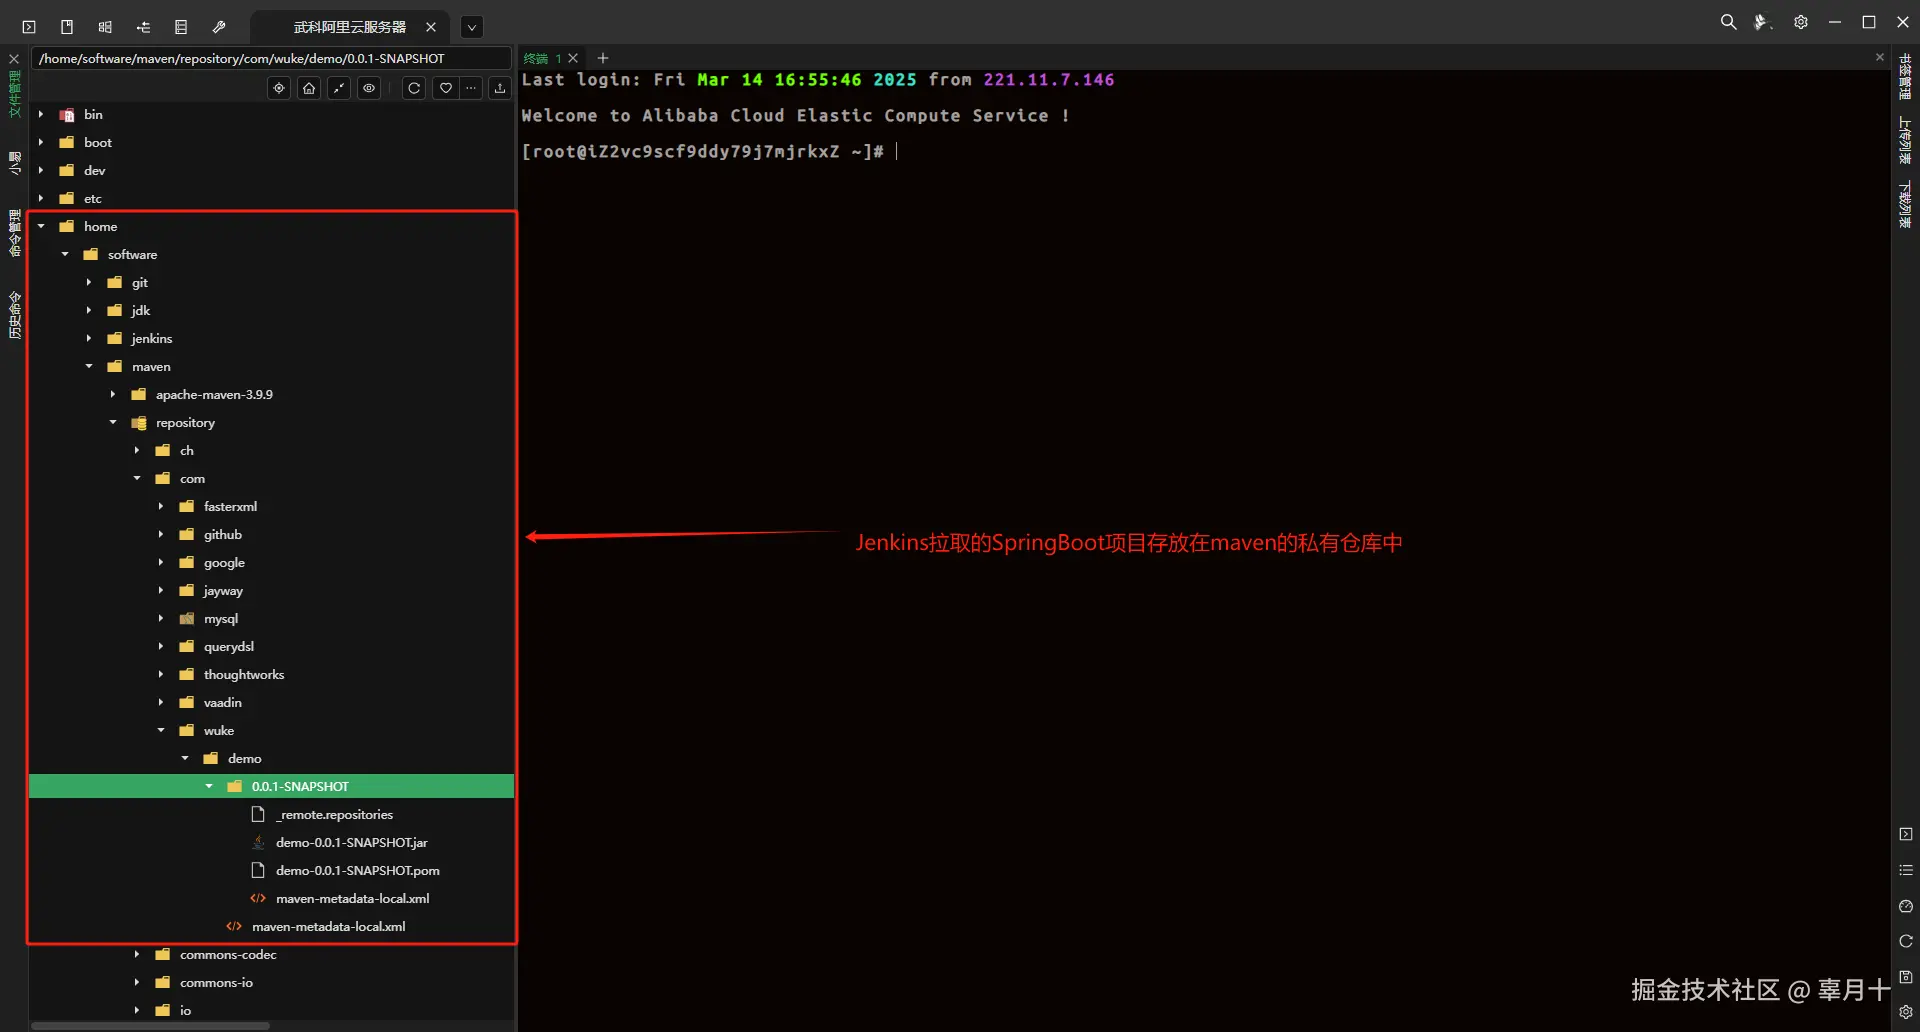Click the bookmark page icon in top toolbar
The image size is (1920, 1032).
coord(67,27)
